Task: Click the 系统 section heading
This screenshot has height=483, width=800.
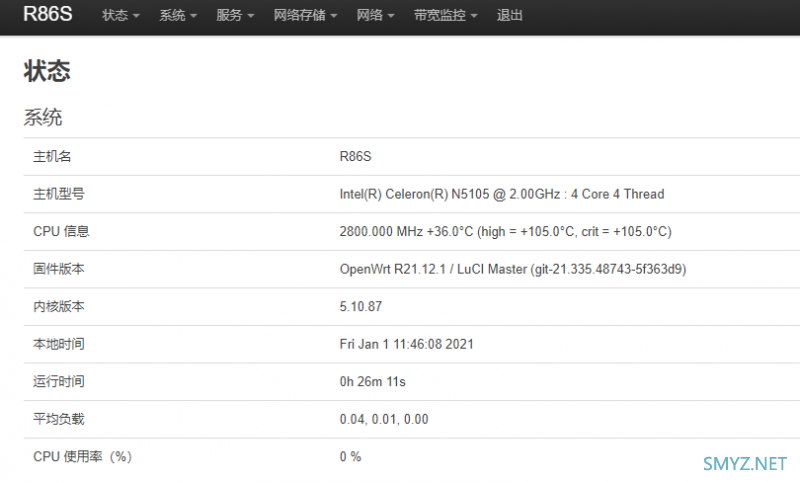Action: click(x=43, y=118)
